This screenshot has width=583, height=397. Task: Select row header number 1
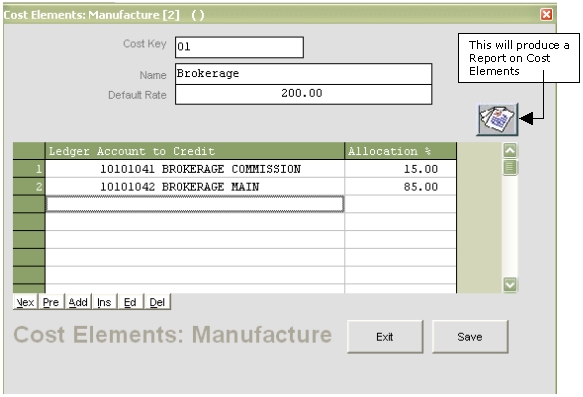coord(29,169)
